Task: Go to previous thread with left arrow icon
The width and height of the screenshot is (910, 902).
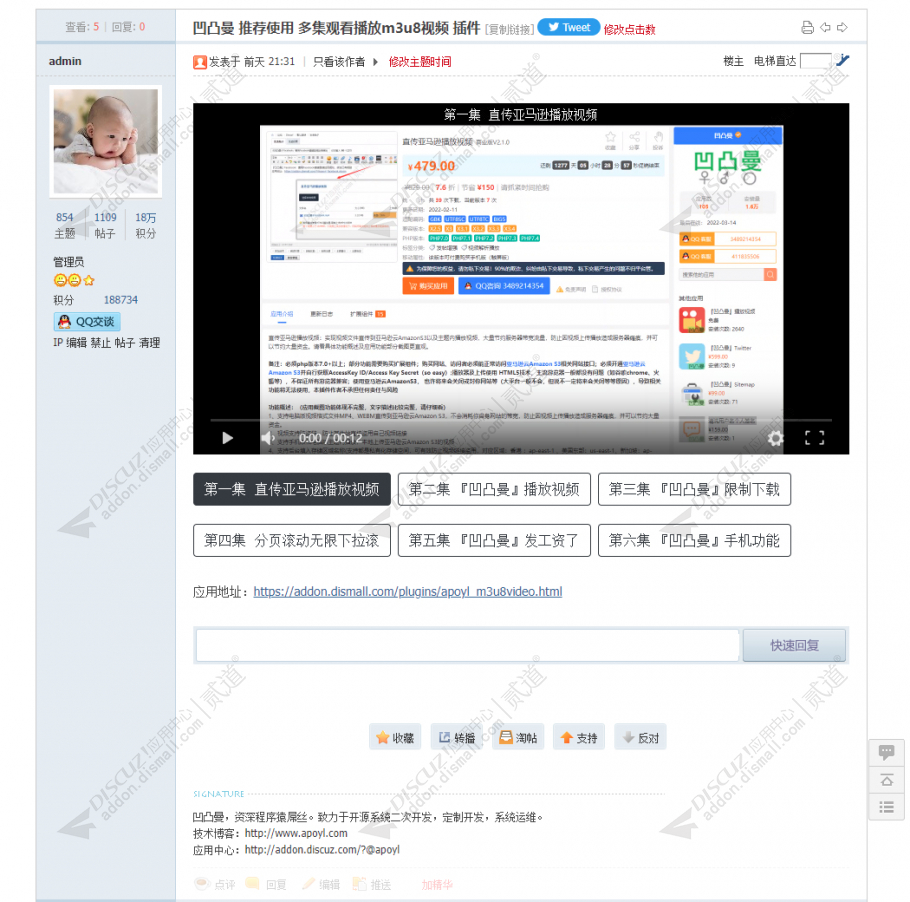Action: click(825, 27)
